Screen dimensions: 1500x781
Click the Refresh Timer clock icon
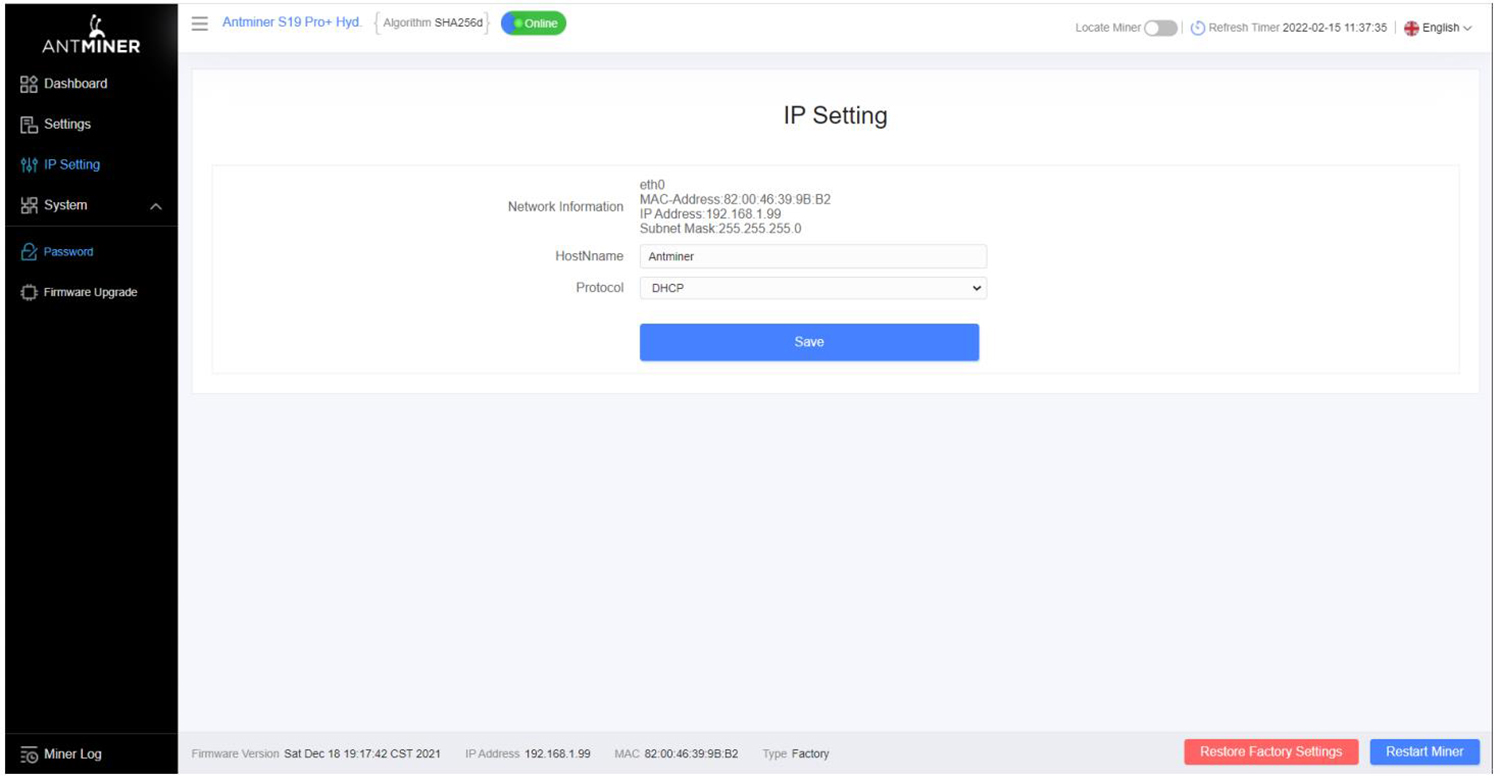(1197, 28)
